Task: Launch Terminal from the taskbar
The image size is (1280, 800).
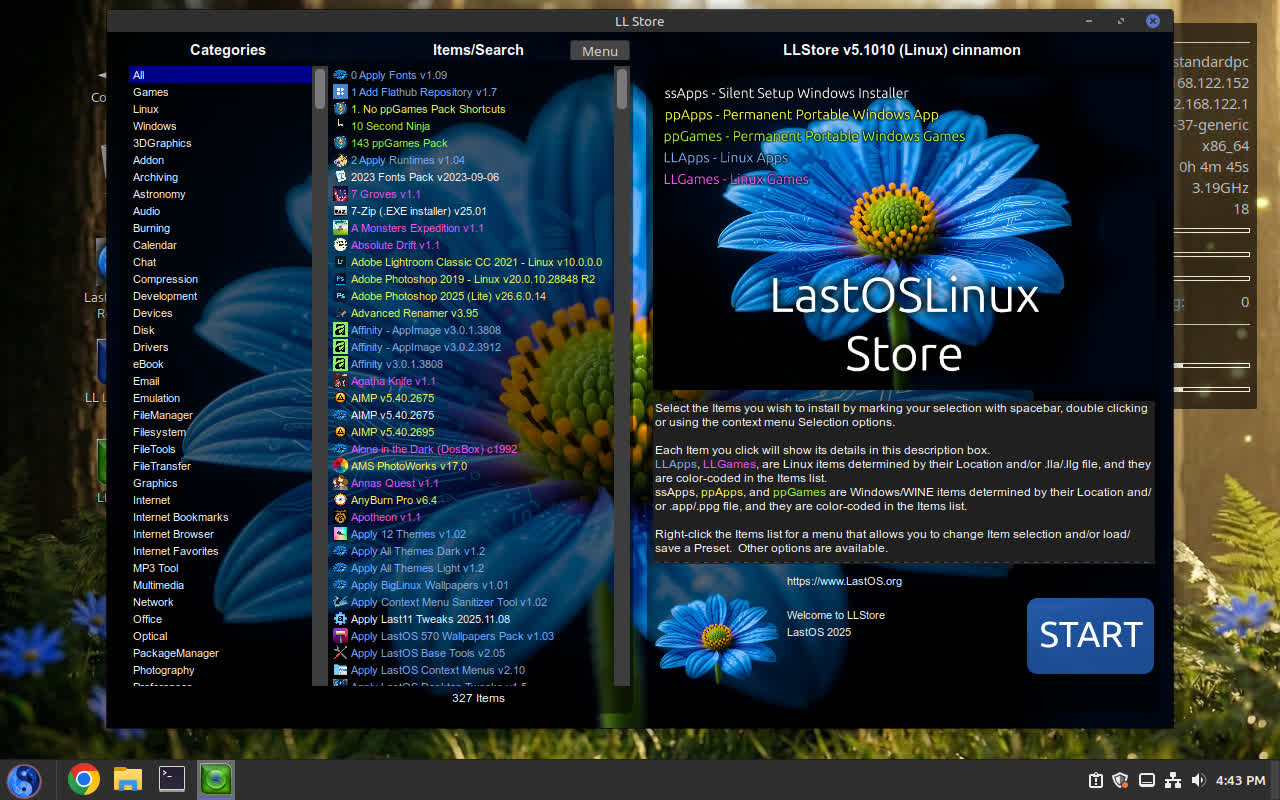Action: click(172, 779)
